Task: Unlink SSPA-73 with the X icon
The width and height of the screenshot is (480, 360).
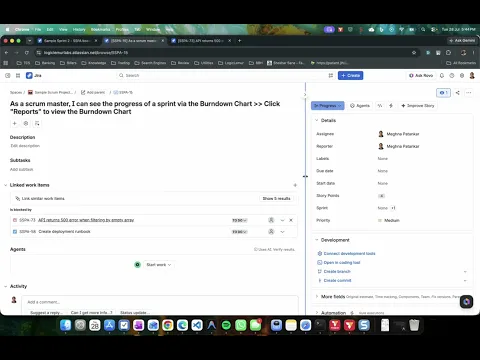Action: click(291, 220)
